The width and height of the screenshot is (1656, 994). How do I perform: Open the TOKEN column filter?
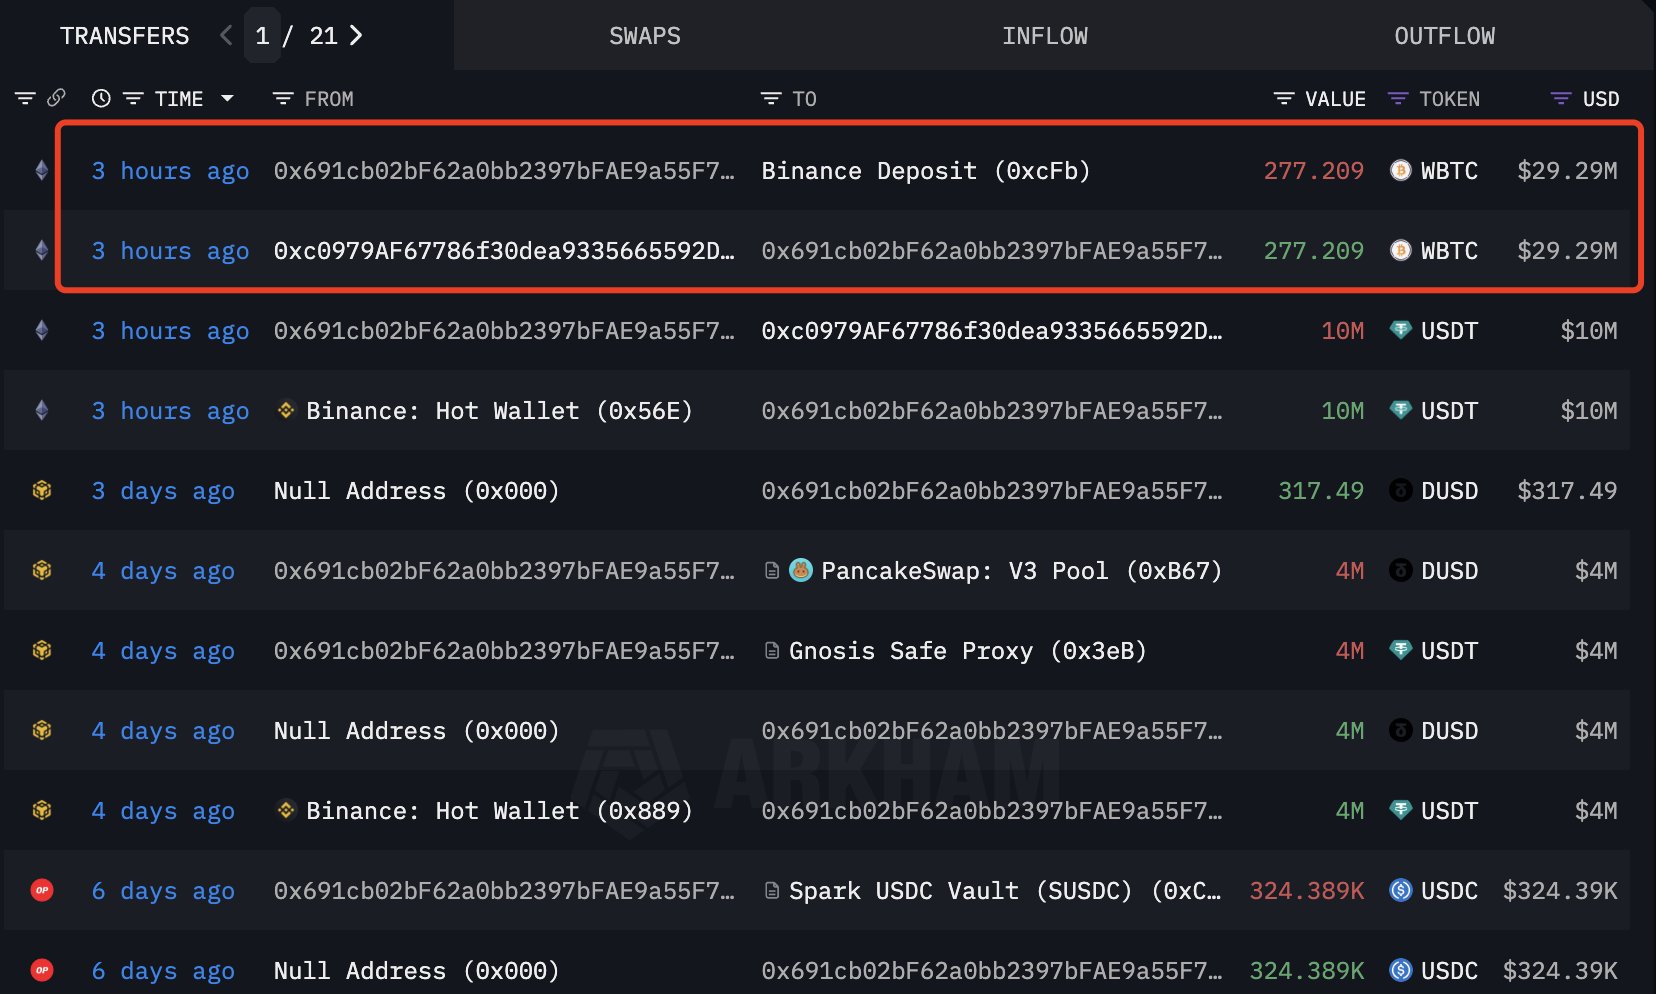[1398, 98]
